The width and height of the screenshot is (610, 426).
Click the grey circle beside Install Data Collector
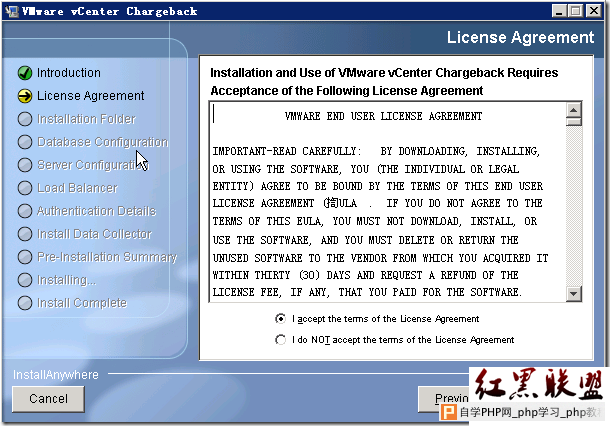click(25, 234)
